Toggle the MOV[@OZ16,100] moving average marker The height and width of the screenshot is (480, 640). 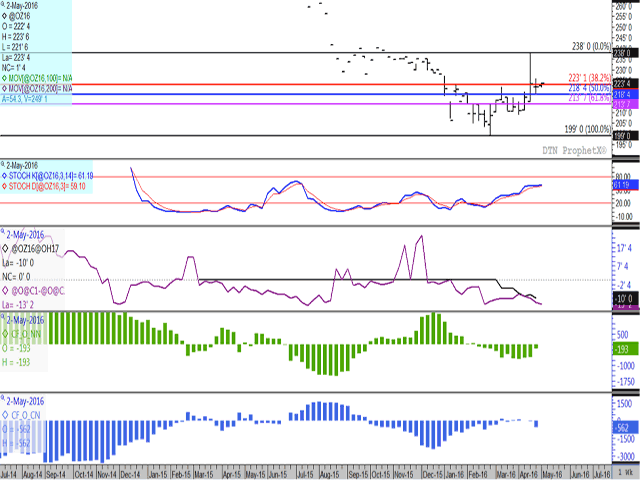tap(5, 78)
